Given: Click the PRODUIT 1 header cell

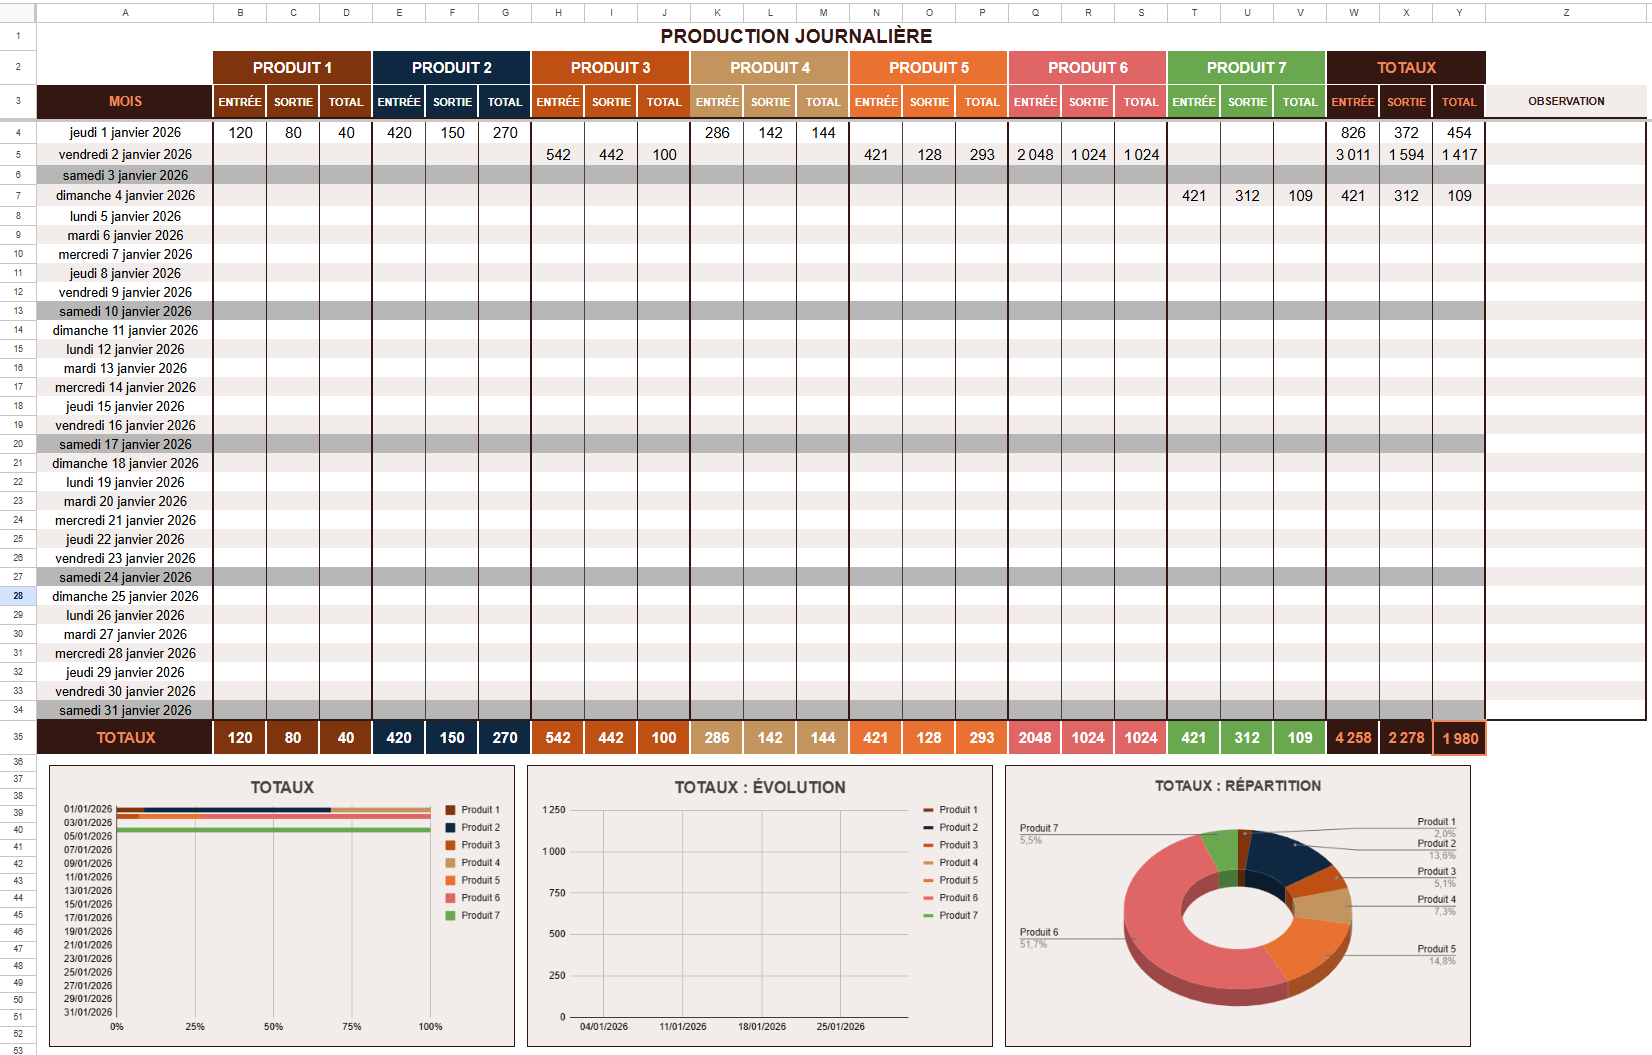Looking at the screenshot, I should click(x=292, y=68).
